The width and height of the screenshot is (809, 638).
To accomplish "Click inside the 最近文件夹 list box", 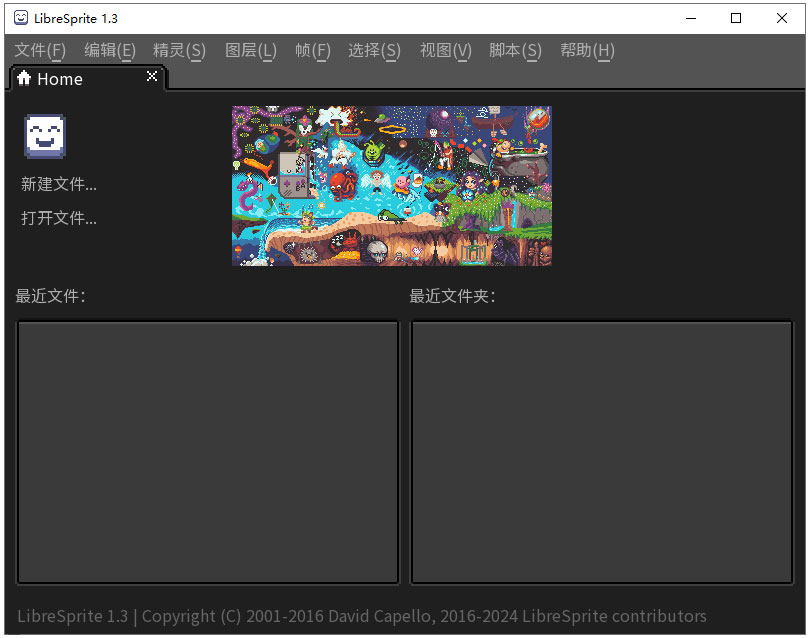I will pos(602,452).
